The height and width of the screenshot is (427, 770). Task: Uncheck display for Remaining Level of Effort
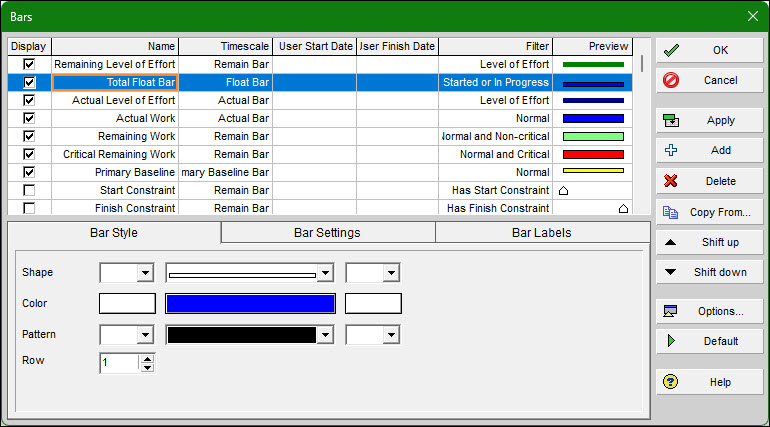tap(29, 64)
